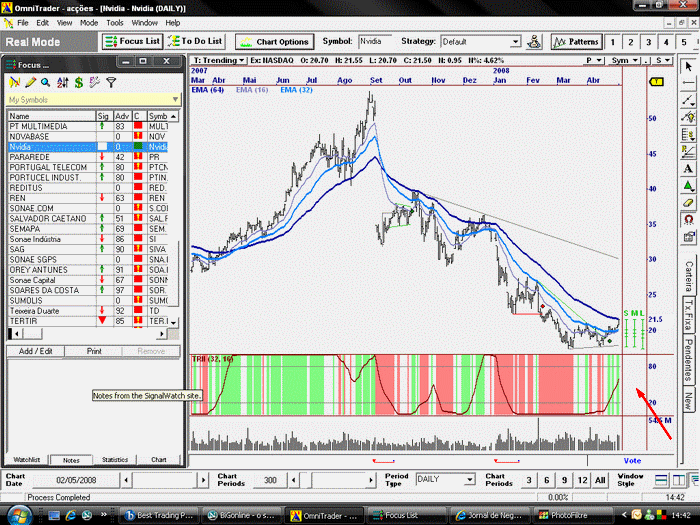700x525 pixels.
Task: Expand the My Symbols dropdown
Action: pyautogui.click(x=175, y=100)
